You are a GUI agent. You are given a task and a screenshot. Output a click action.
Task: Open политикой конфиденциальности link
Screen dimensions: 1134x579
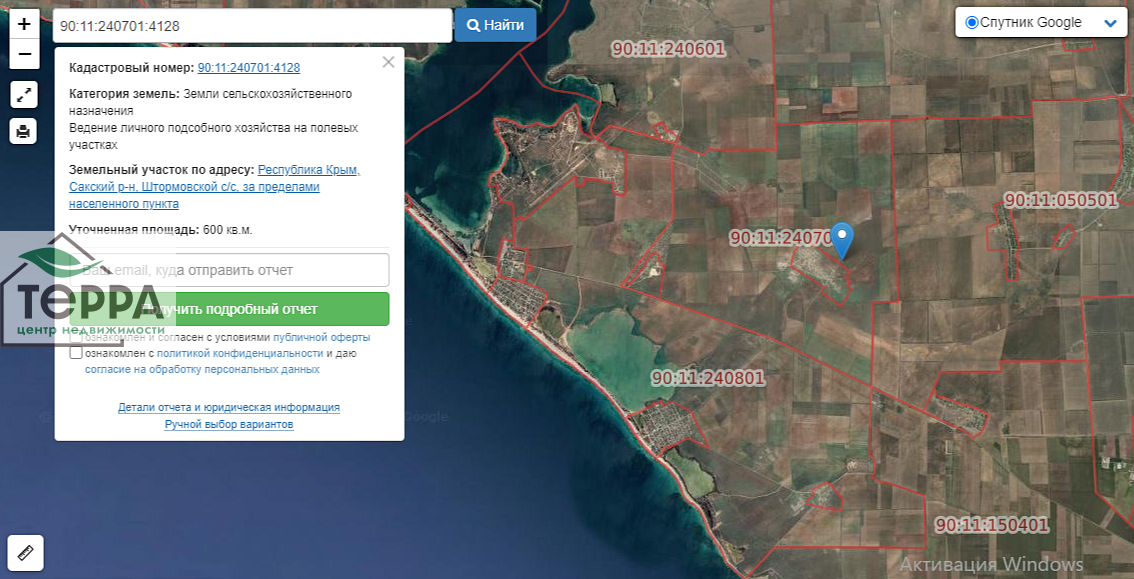240,353
